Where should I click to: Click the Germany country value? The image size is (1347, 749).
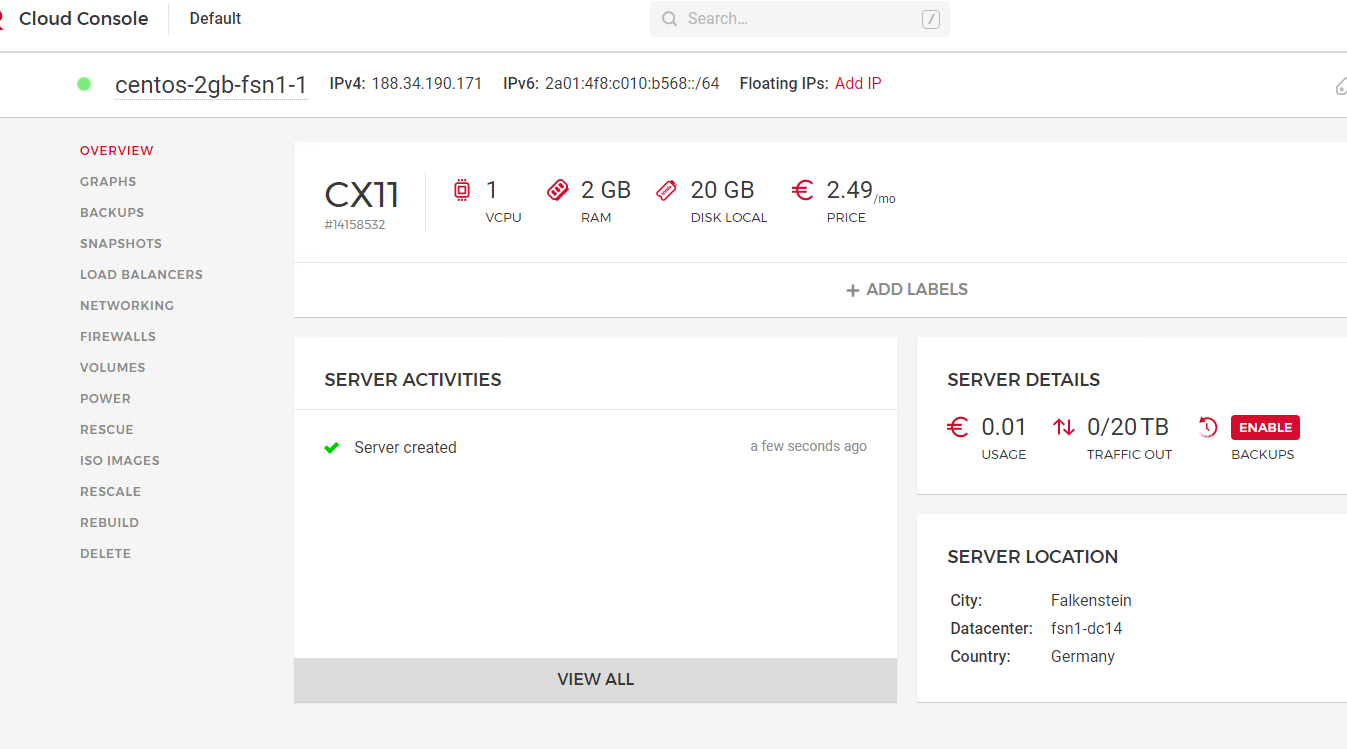click(x=1083, y=657)
